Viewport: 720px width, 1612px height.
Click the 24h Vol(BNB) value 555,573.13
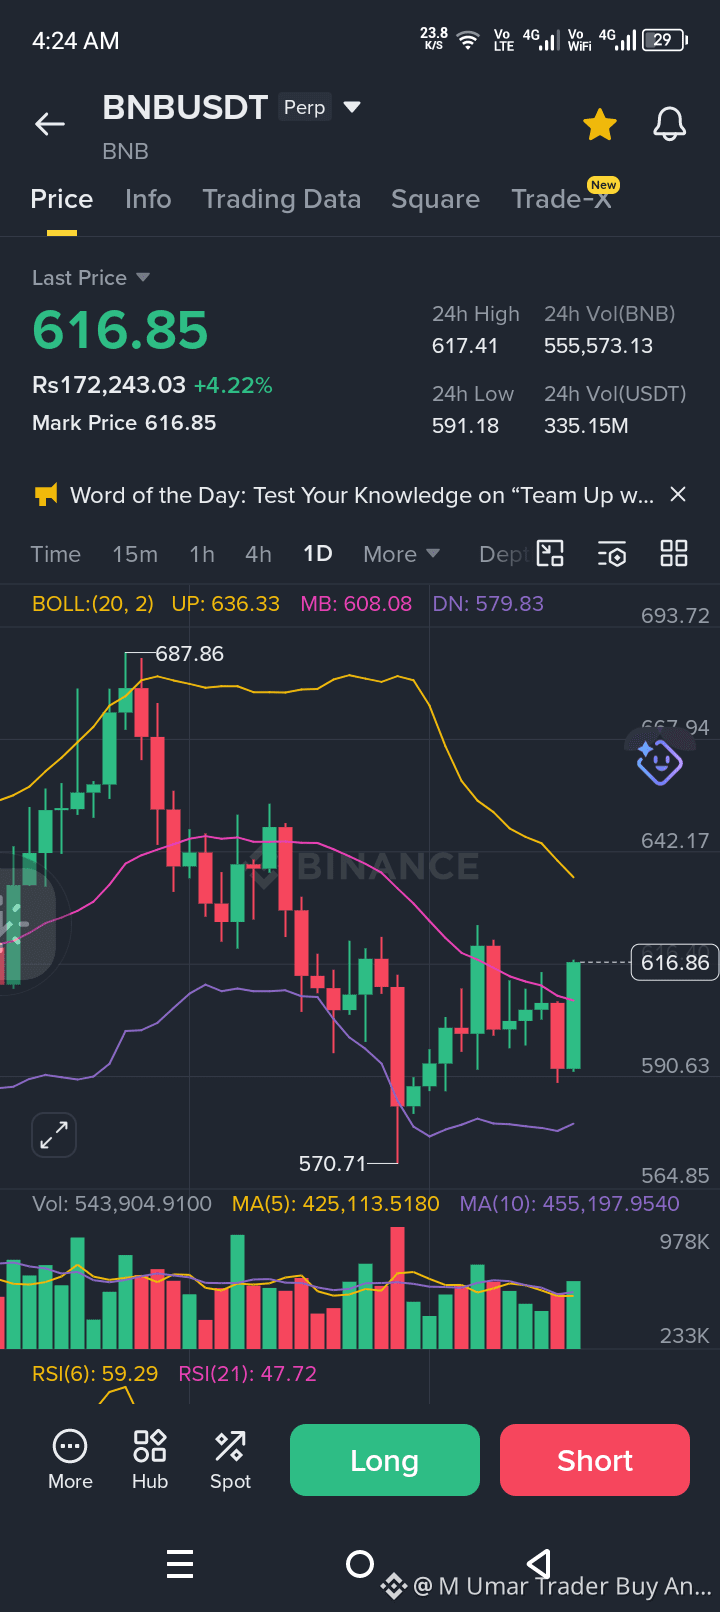click(598, 346)
